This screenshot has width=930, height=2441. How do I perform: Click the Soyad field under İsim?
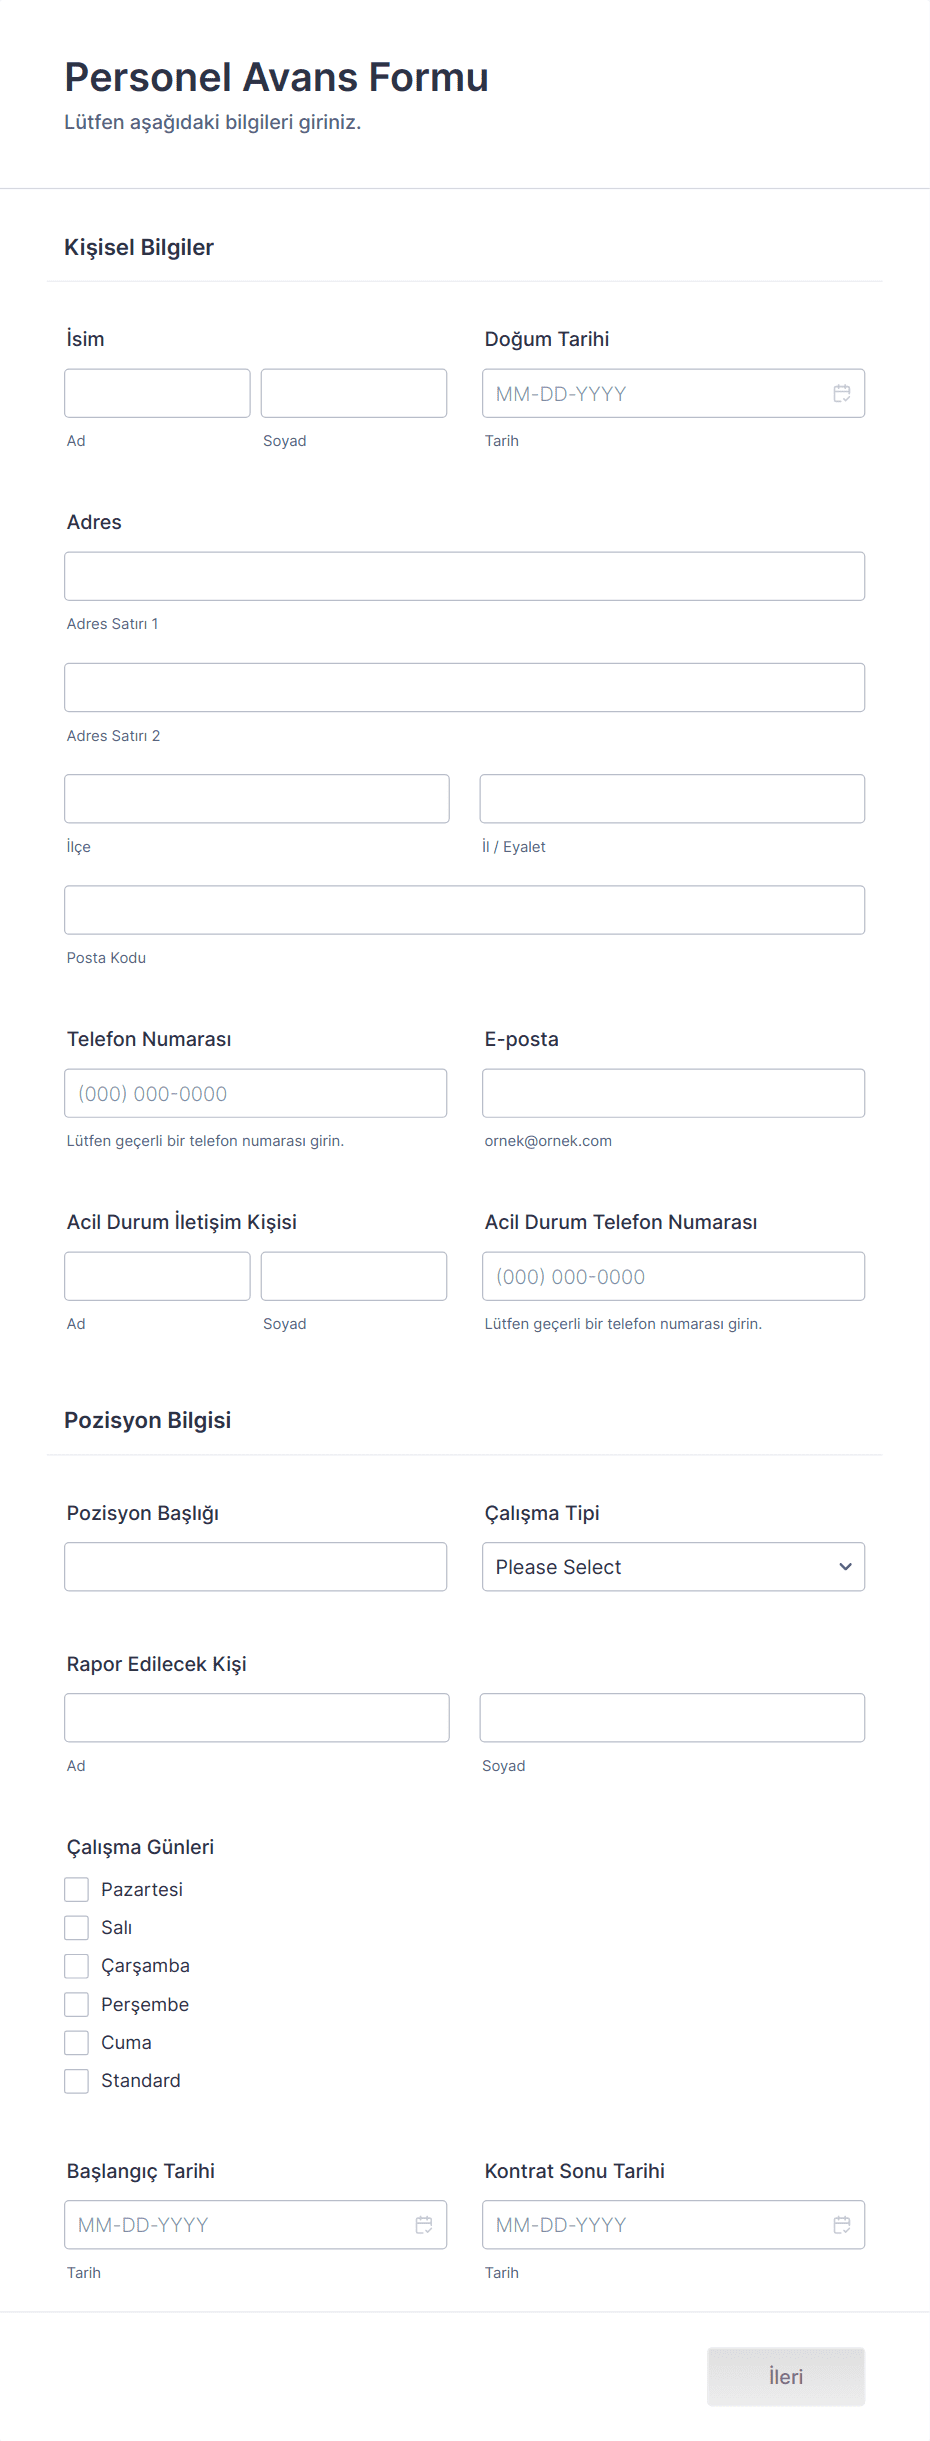pos(353,392)
